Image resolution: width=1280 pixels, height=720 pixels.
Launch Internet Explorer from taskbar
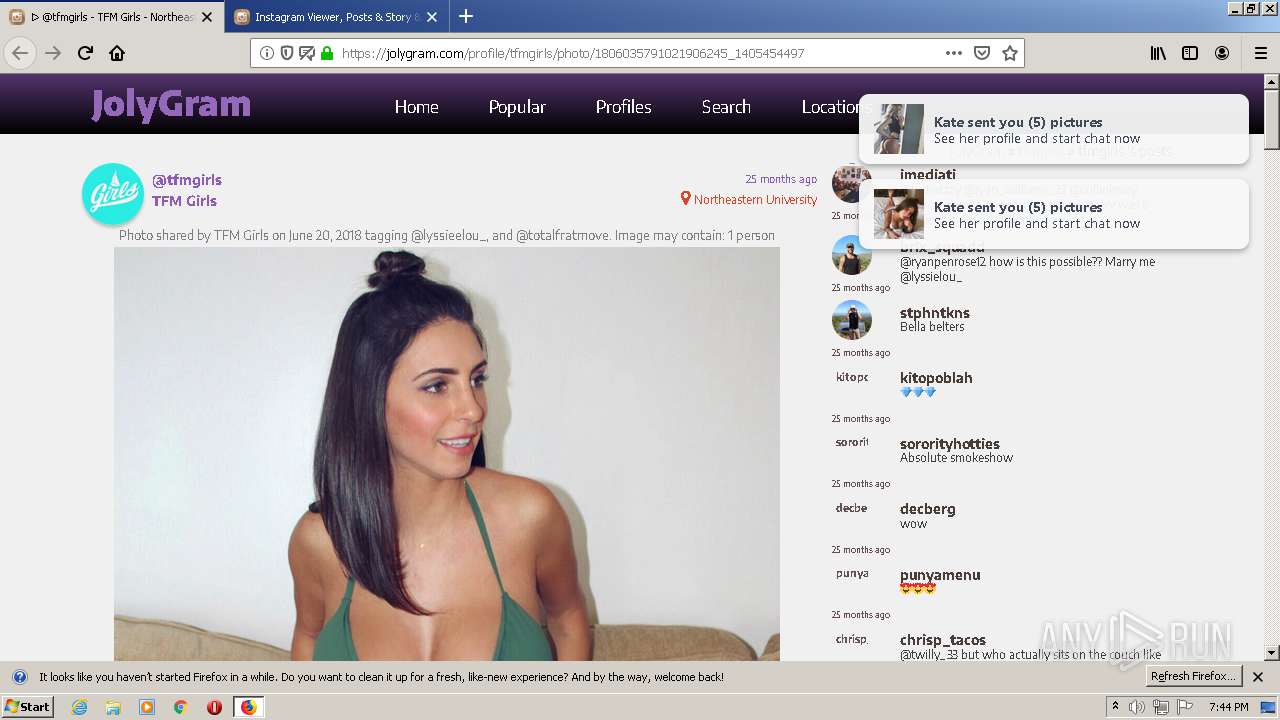coord(79,707)
